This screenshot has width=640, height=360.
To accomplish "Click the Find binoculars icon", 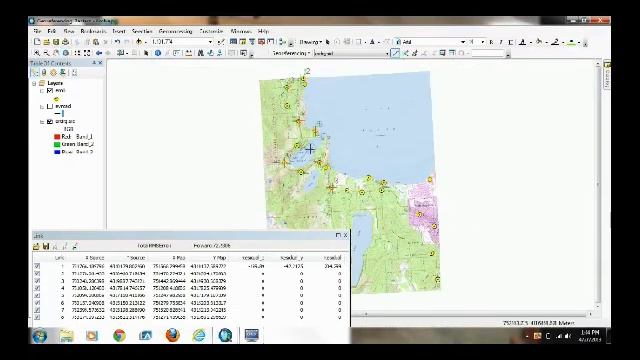I will [200, 53].
